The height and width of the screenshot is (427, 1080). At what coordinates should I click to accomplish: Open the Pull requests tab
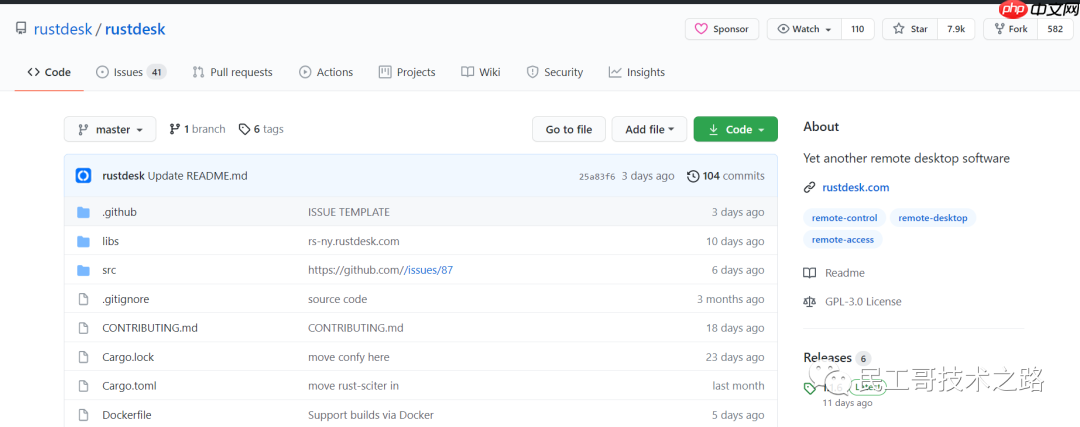coord(232,72)
